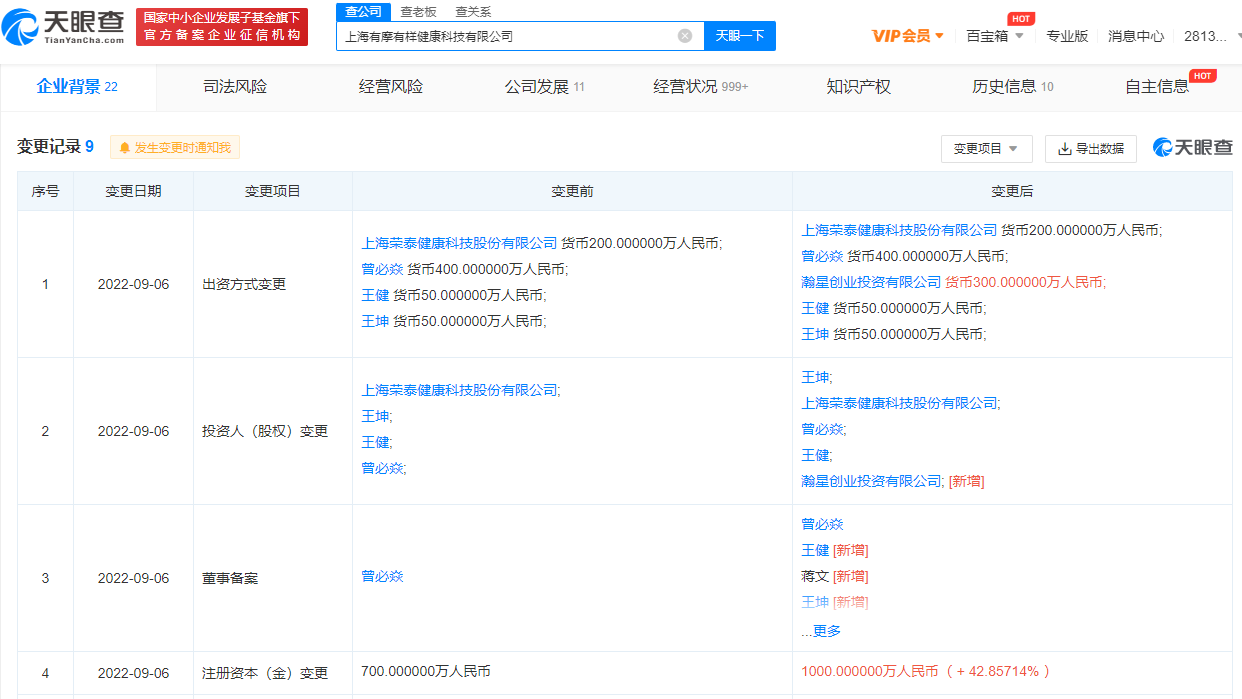Viewport: 1242px width, 699px height.
Task: Open 王坤 link in row 1 变更前
Action: pos(375,321)
